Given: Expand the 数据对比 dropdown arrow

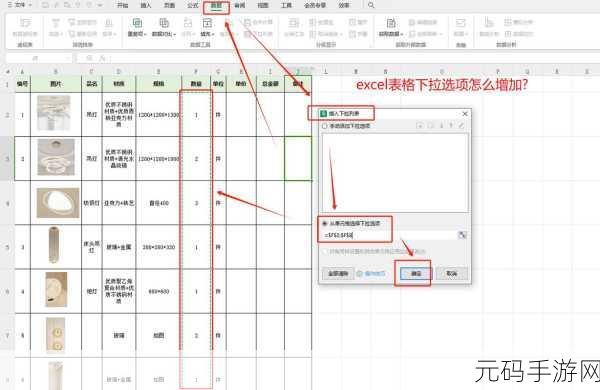Looking at the screenshot, I should (x=174, y=34).
